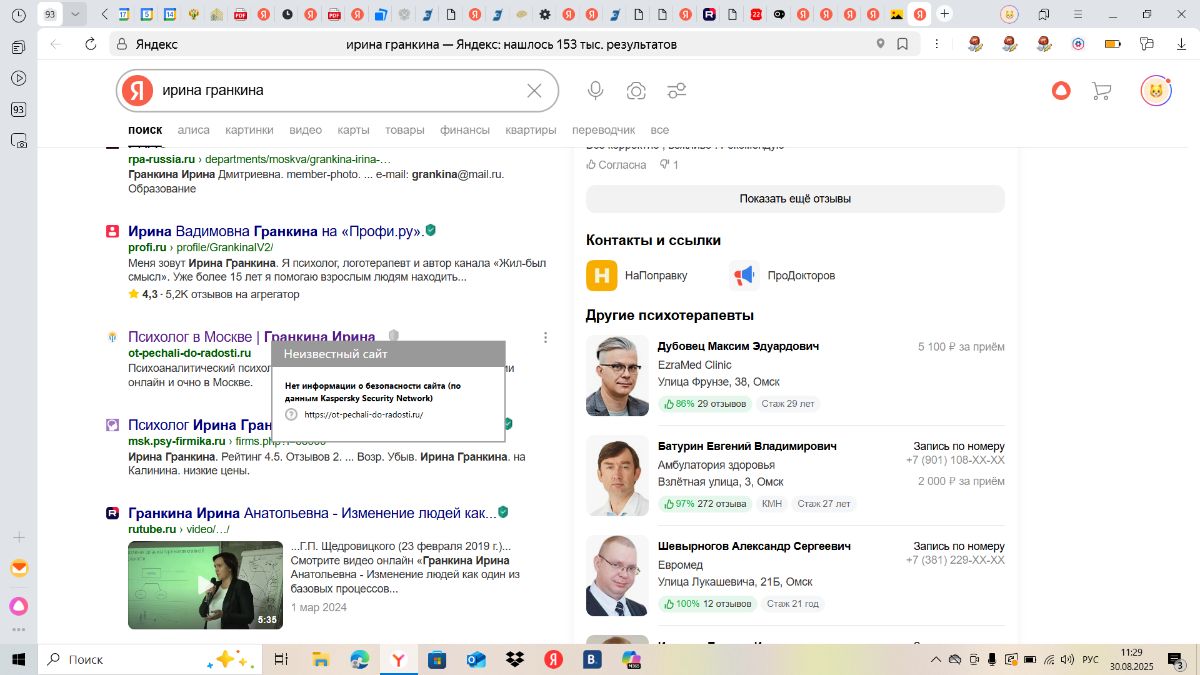The width and height of the screenshot is (1200, 675).
Task: Click Согласна thumbs-up on the review
Action: (x=616, y=165)
